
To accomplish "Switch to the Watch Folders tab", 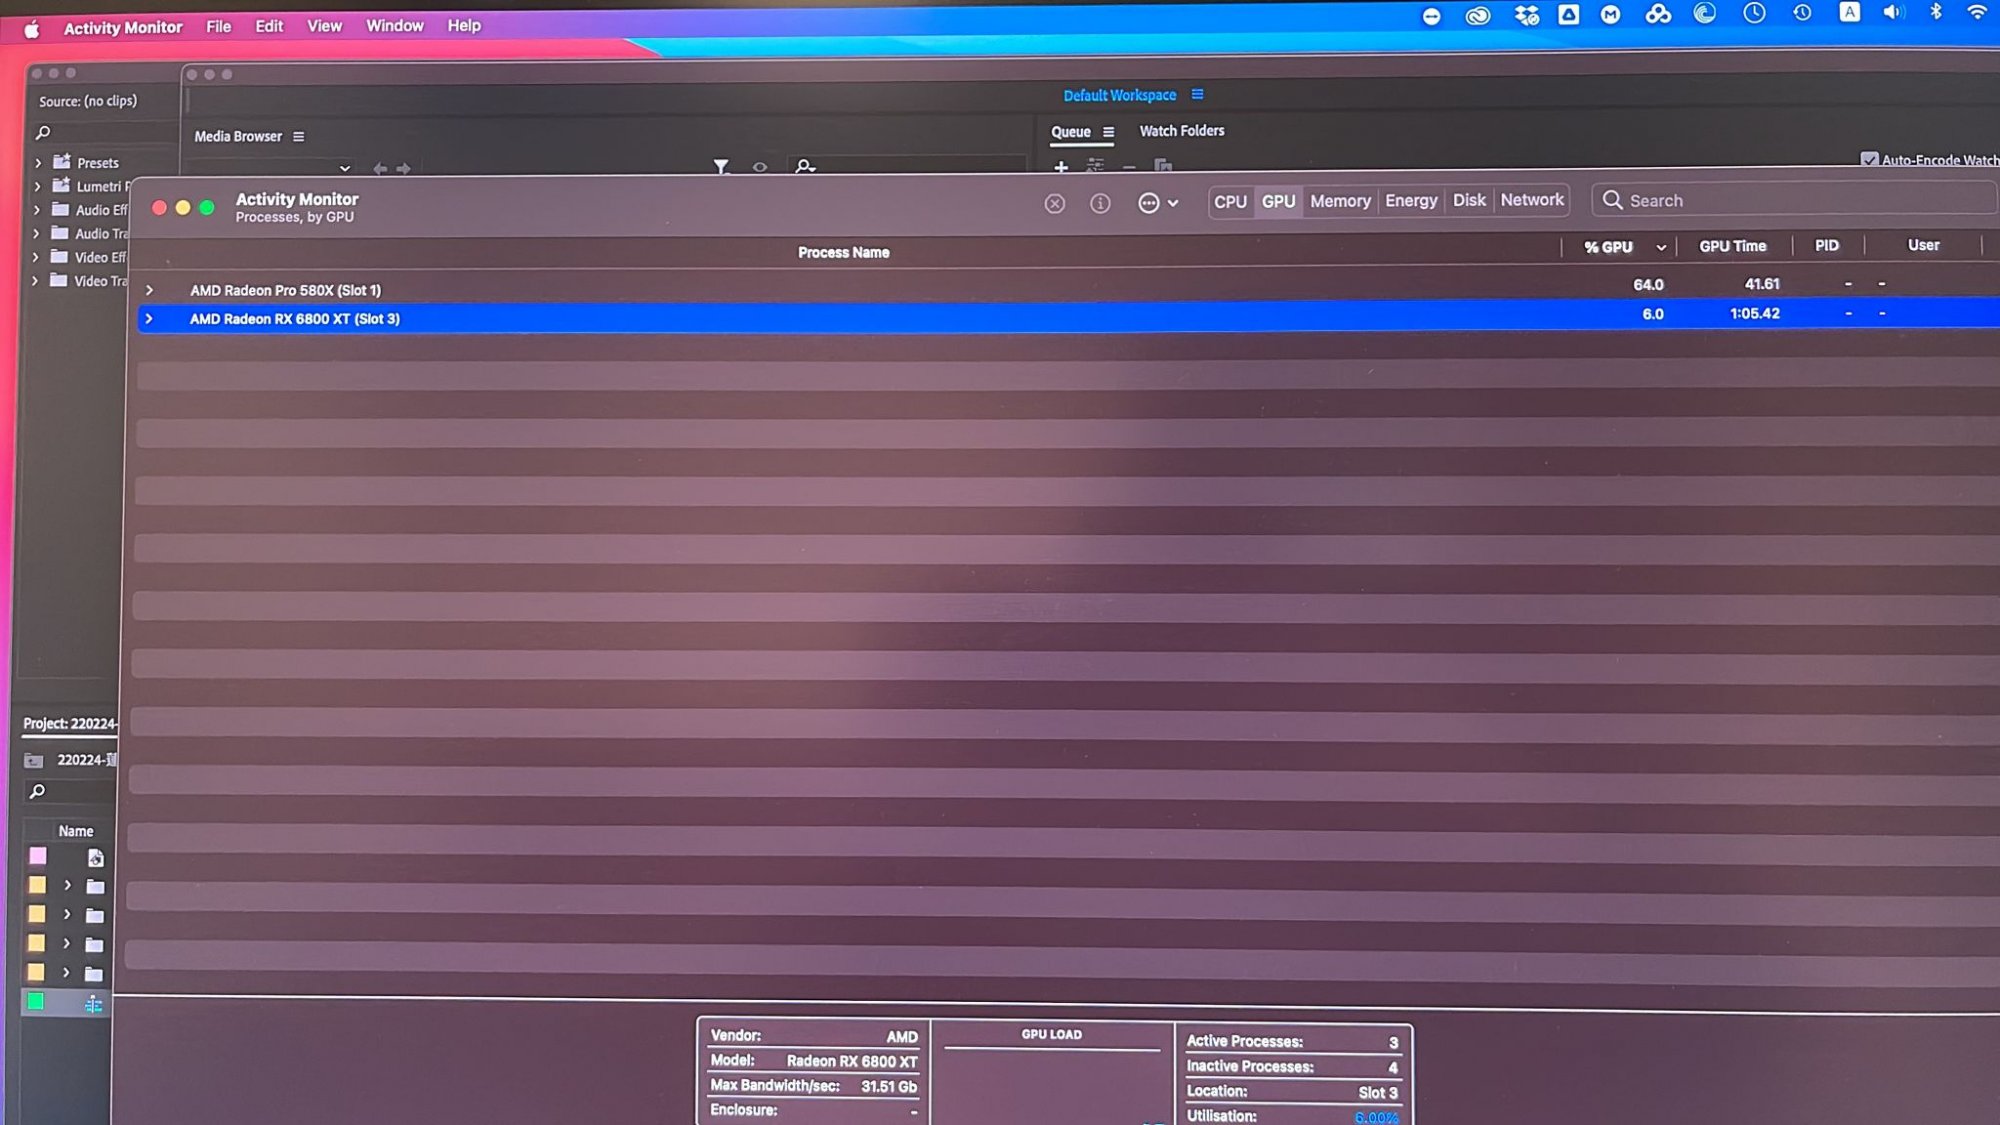I will (1181, 131).
